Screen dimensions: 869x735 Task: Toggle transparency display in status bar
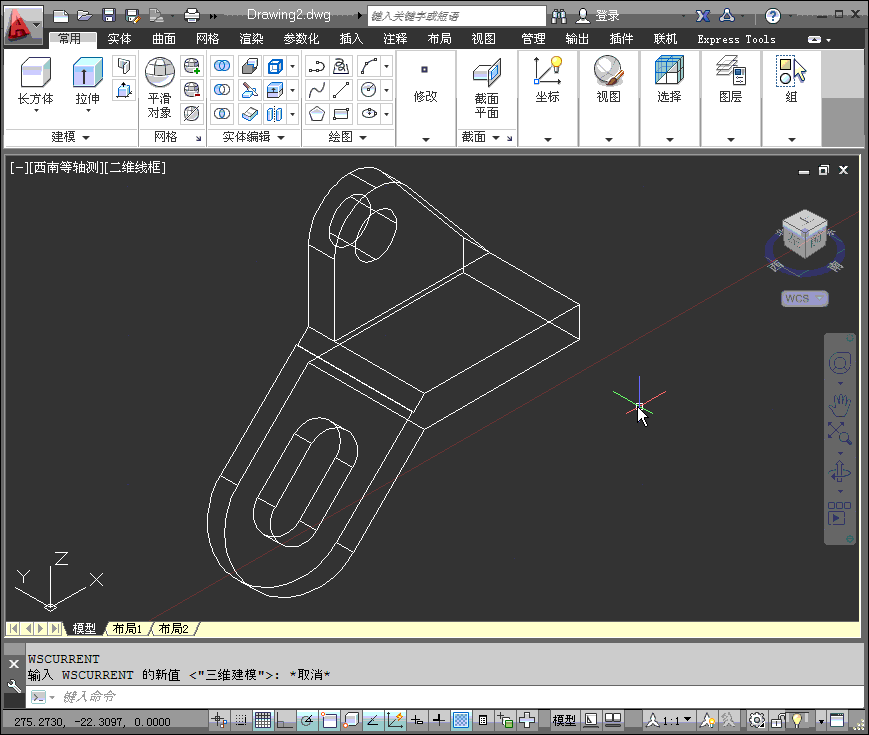pos(461,720)
